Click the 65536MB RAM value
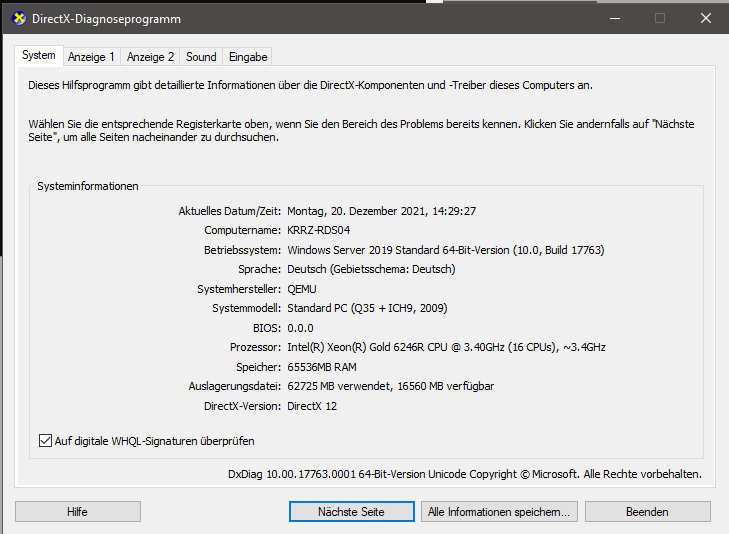Image resolution: width=729 pixels, height=534 pixels. tap(322, 367)
